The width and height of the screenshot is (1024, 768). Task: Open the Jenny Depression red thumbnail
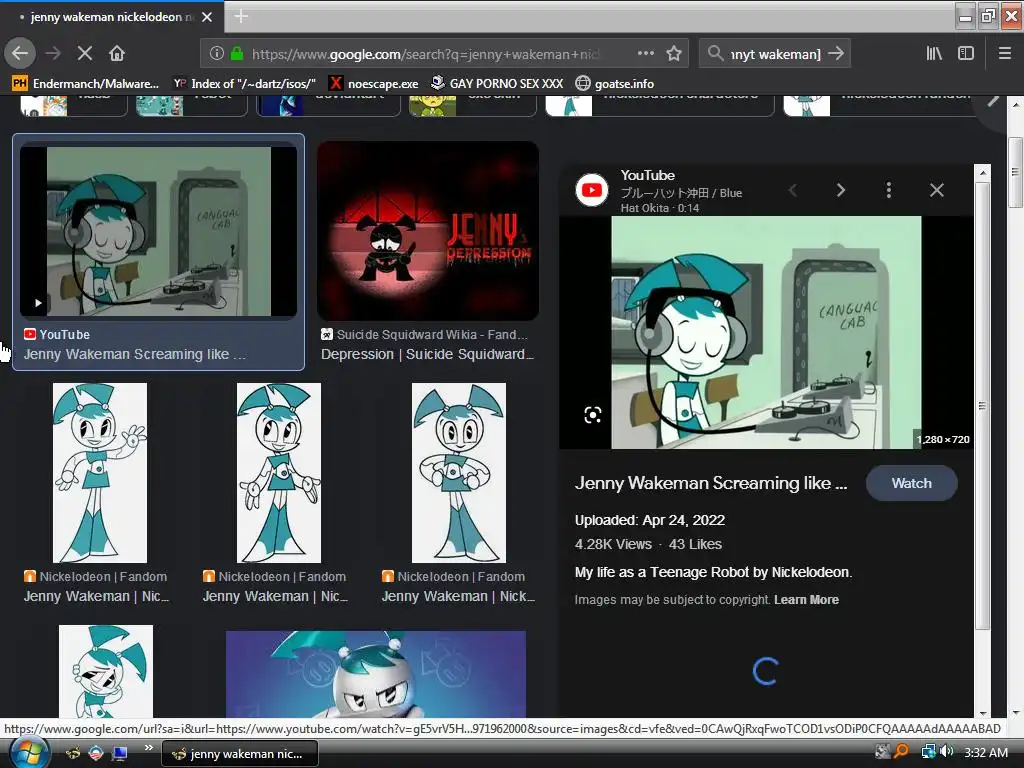(x=428, y=231)
